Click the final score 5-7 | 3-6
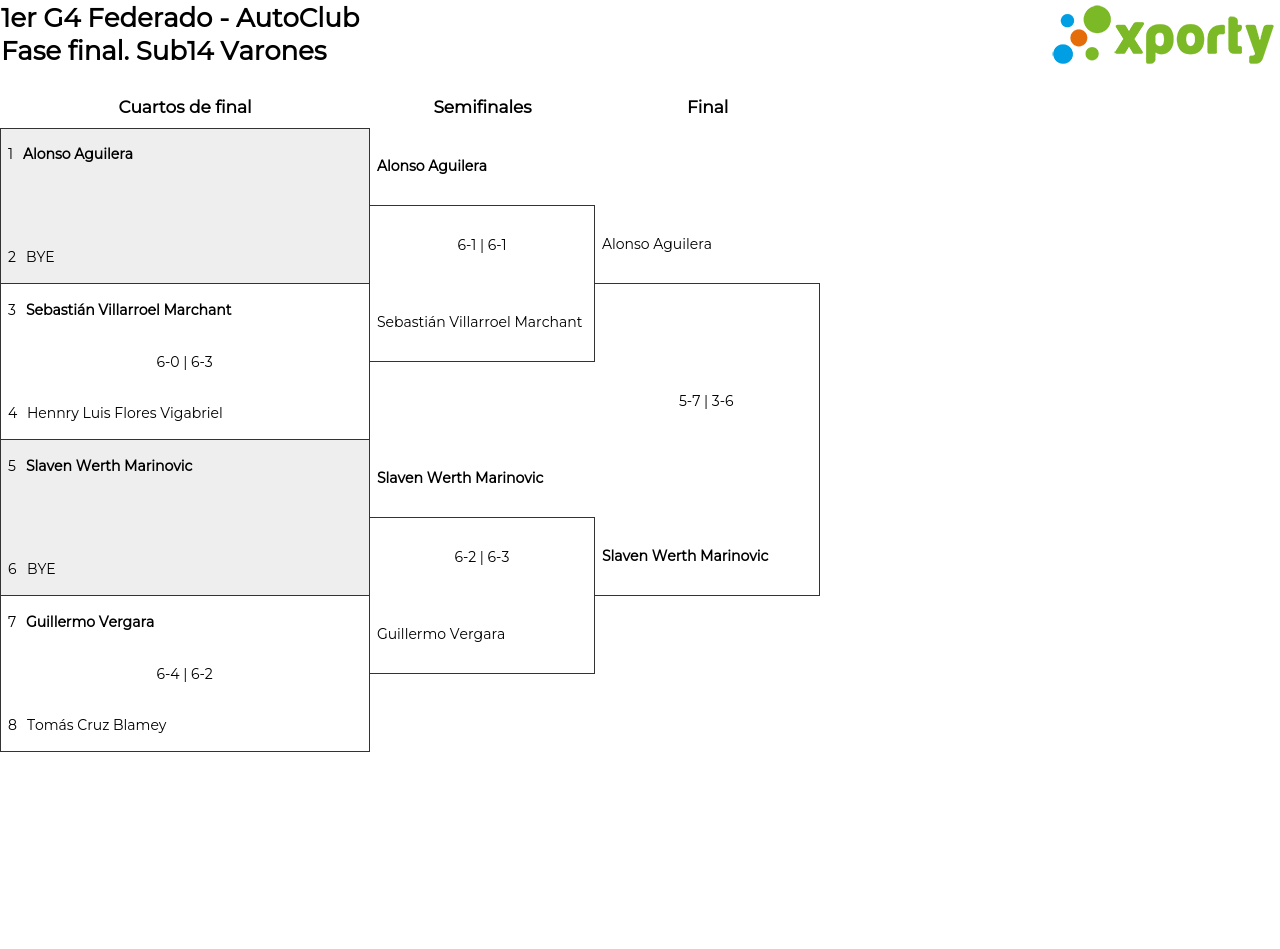Image resolution: width=1280 pixels, height=949 pixels. [706, 401]
